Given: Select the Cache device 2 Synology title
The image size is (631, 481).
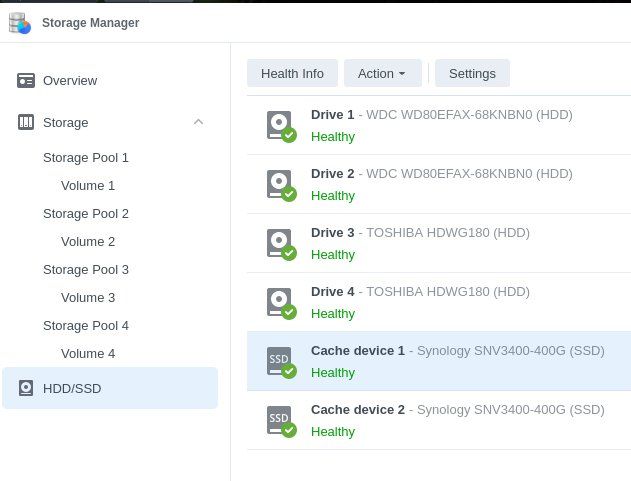Looking at the screenshot, I should (458, 410).
